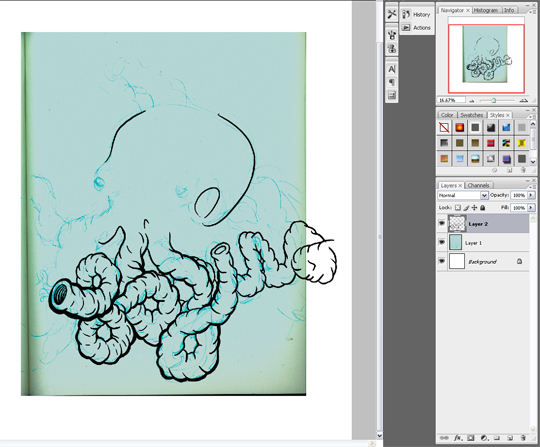
Task: Open the Normal blend mode dropdown
Action: pyautogui.click(x=463, y=195)
